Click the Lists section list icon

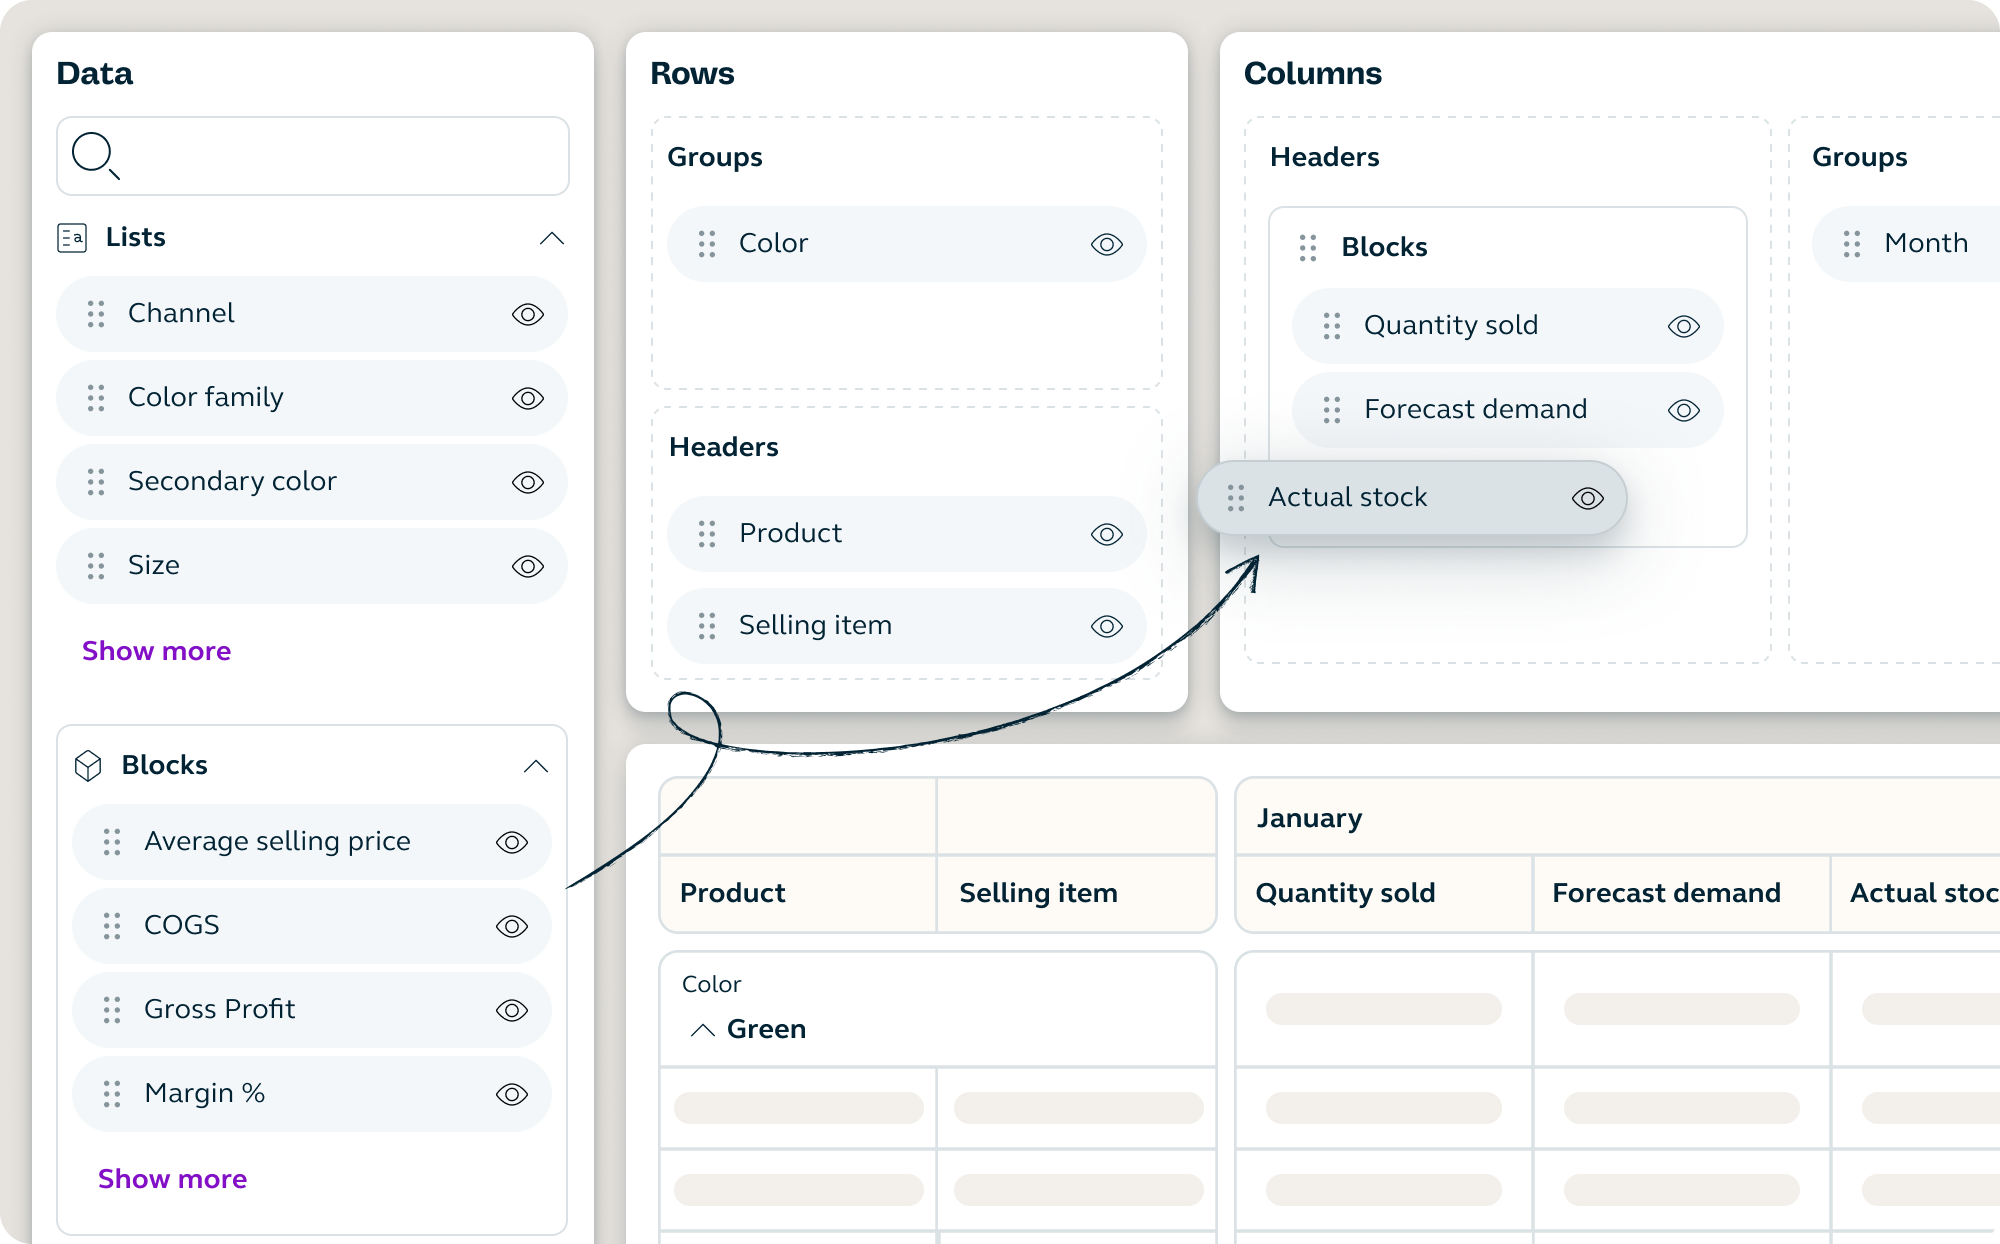point(72,238)
